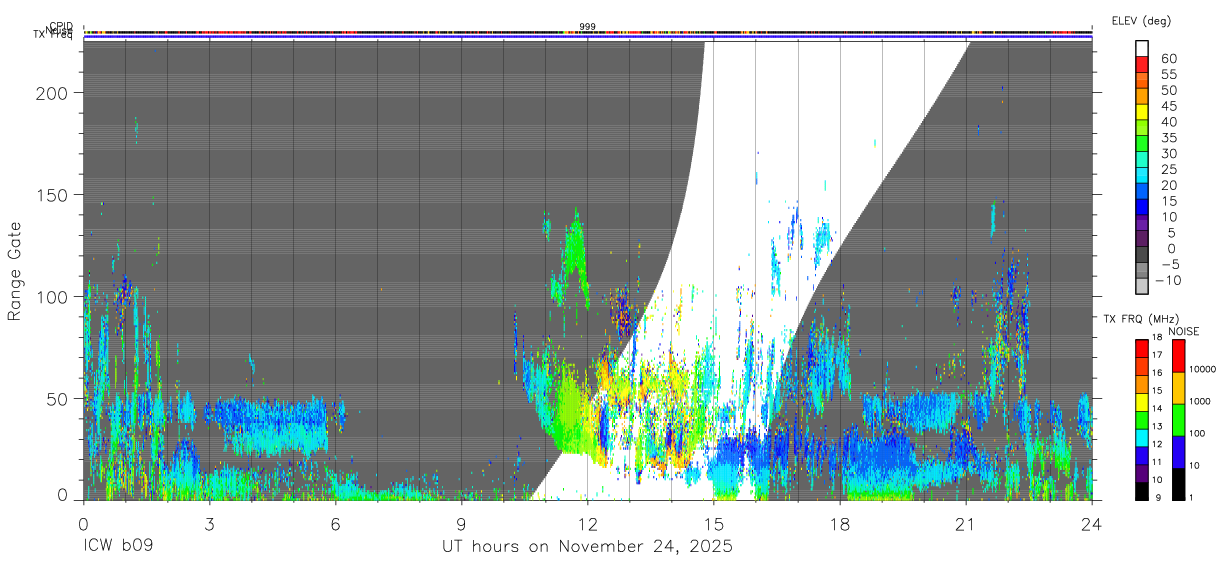Click the green 13–14 MHz TX FRQ segment
This screenshot has width=1228, height=567.
tap(1142, 419)
